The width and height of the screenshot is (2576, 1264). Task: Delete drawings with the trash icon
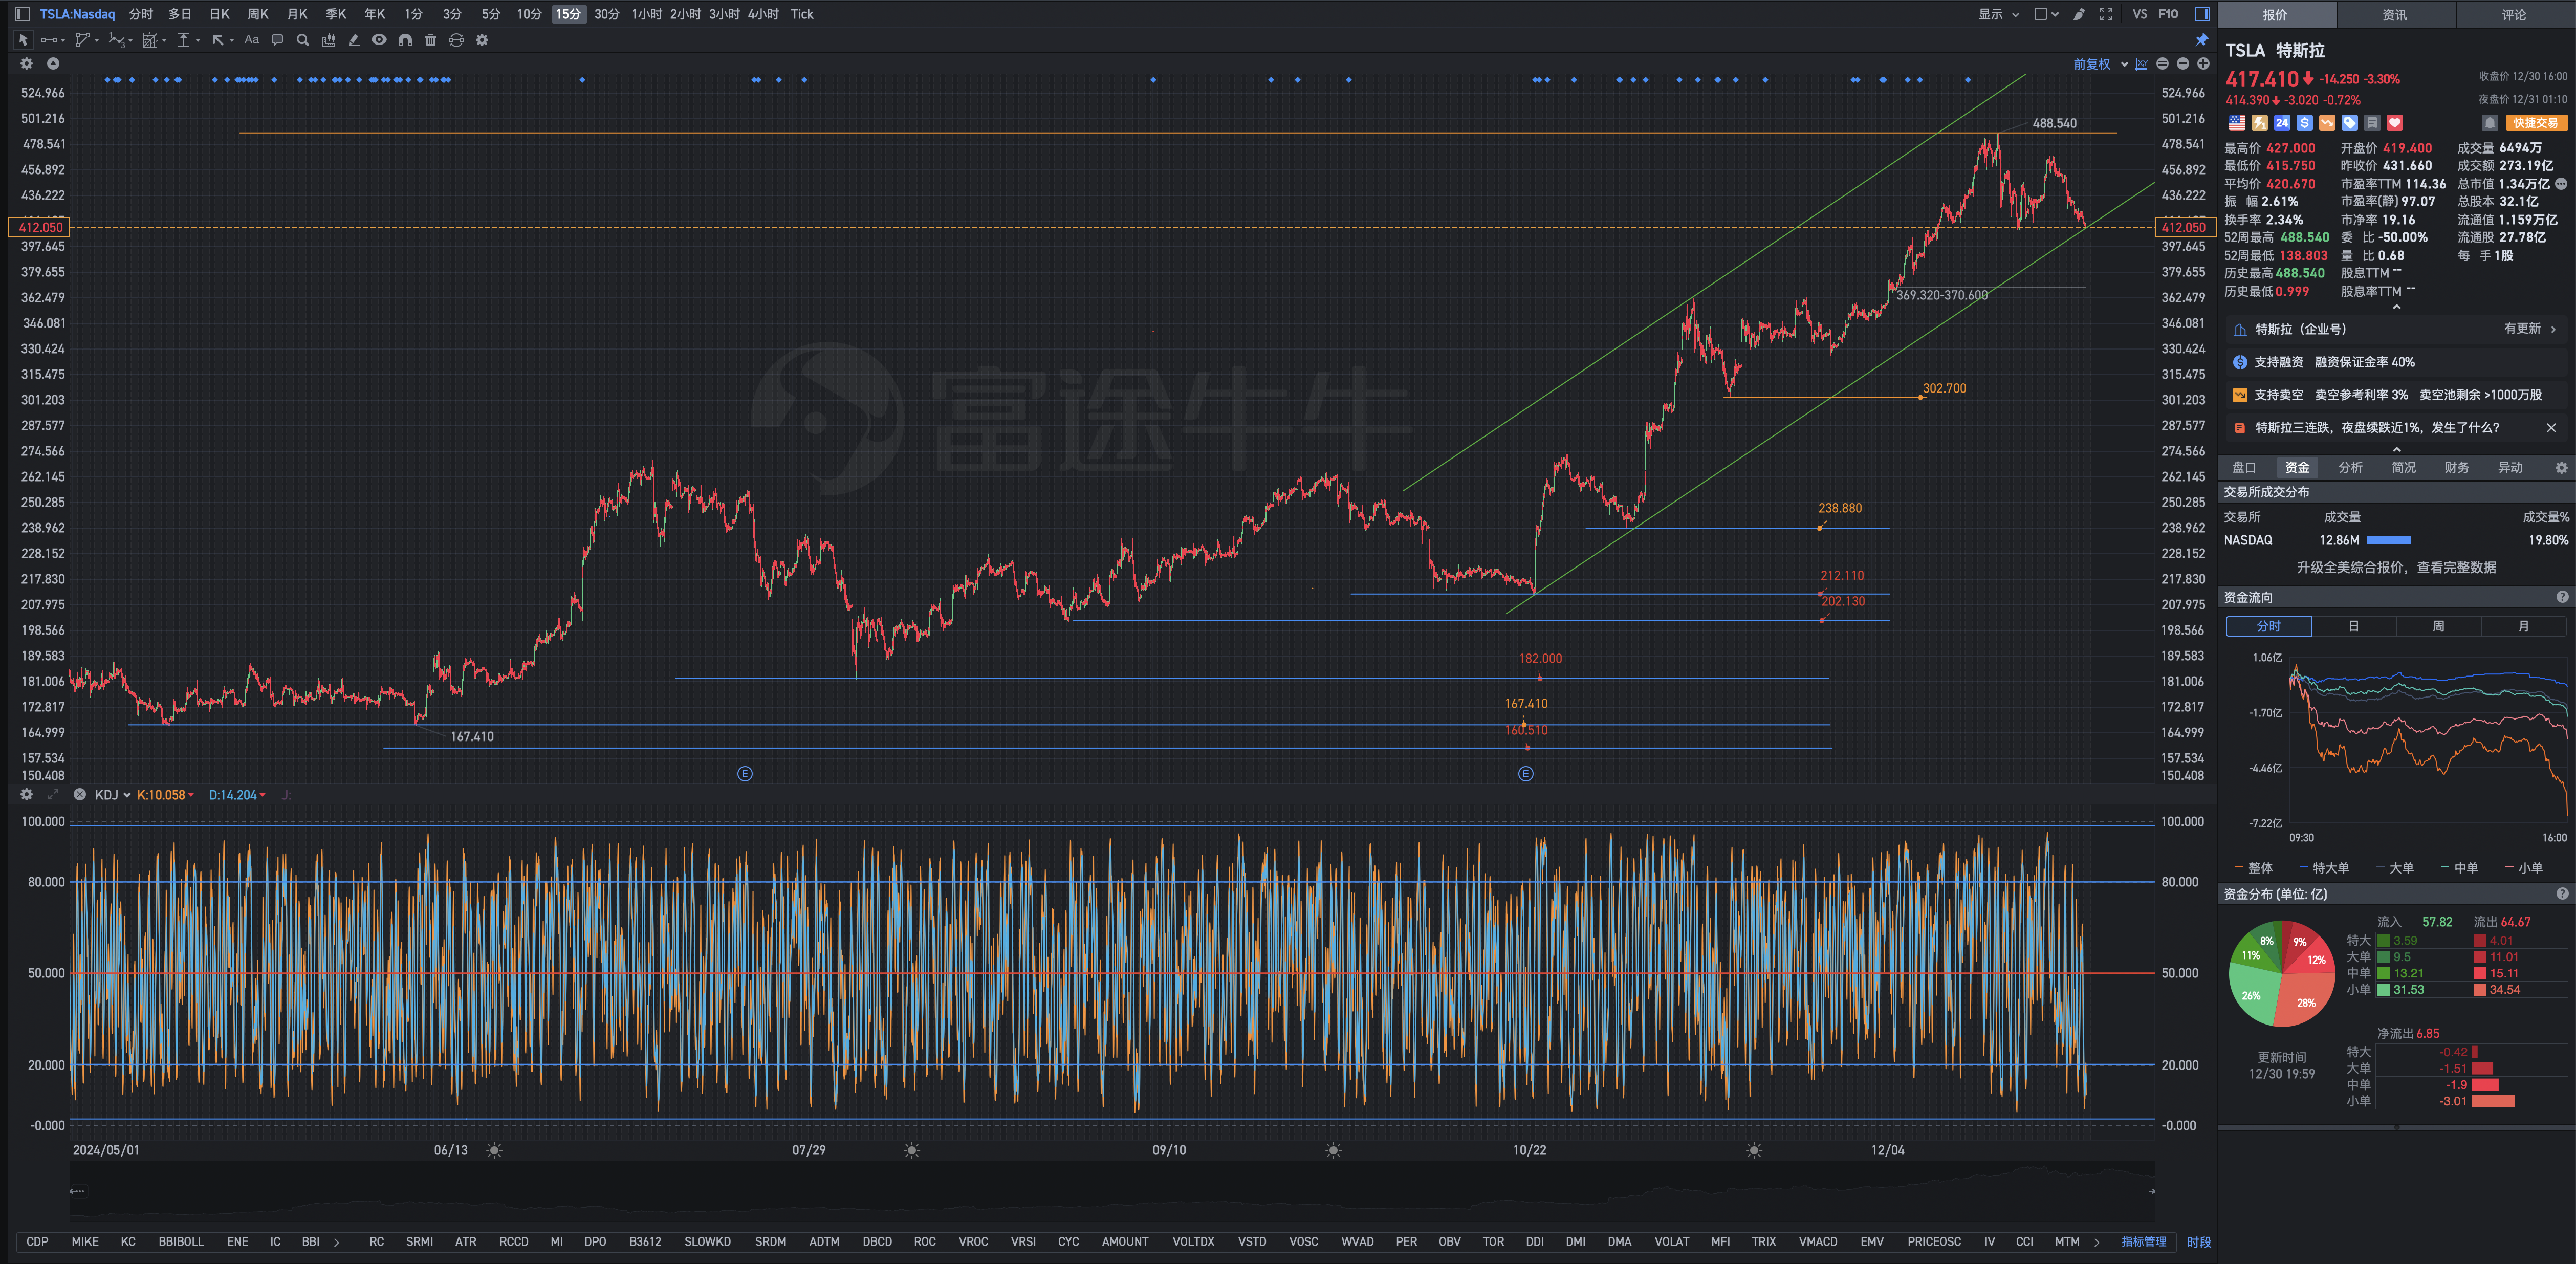click(x=431, y=40)
